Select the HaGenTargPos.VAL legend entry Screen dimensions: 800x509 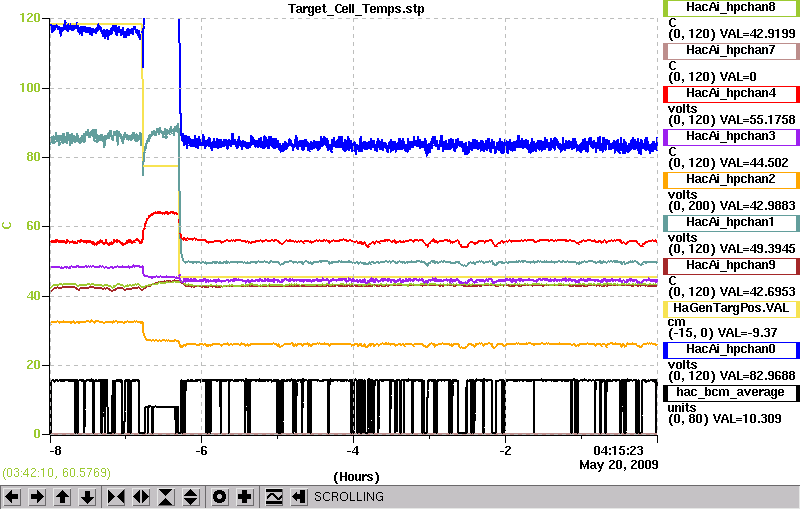click(731, 309)
